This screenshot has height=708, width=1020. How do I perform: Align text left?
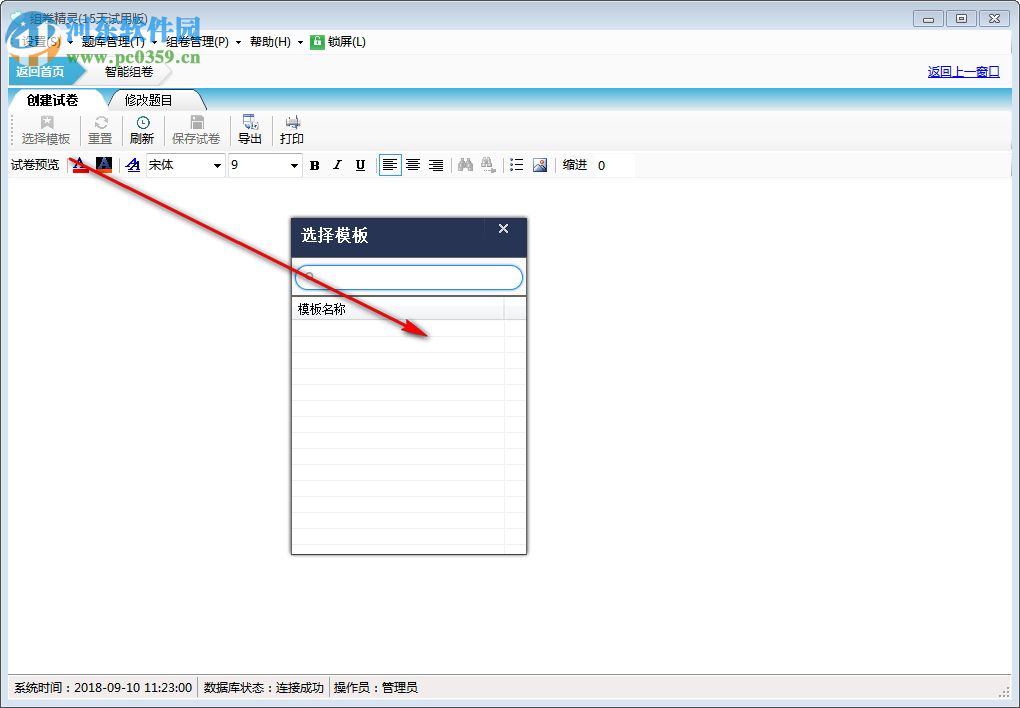click(x=390, y=165)
